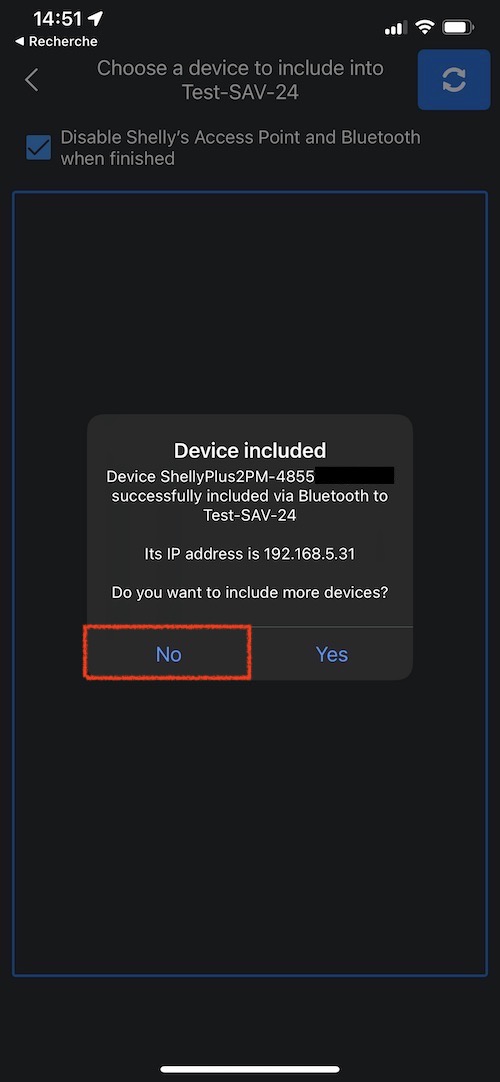Tap the back chevron arrow

click(32, 80)
